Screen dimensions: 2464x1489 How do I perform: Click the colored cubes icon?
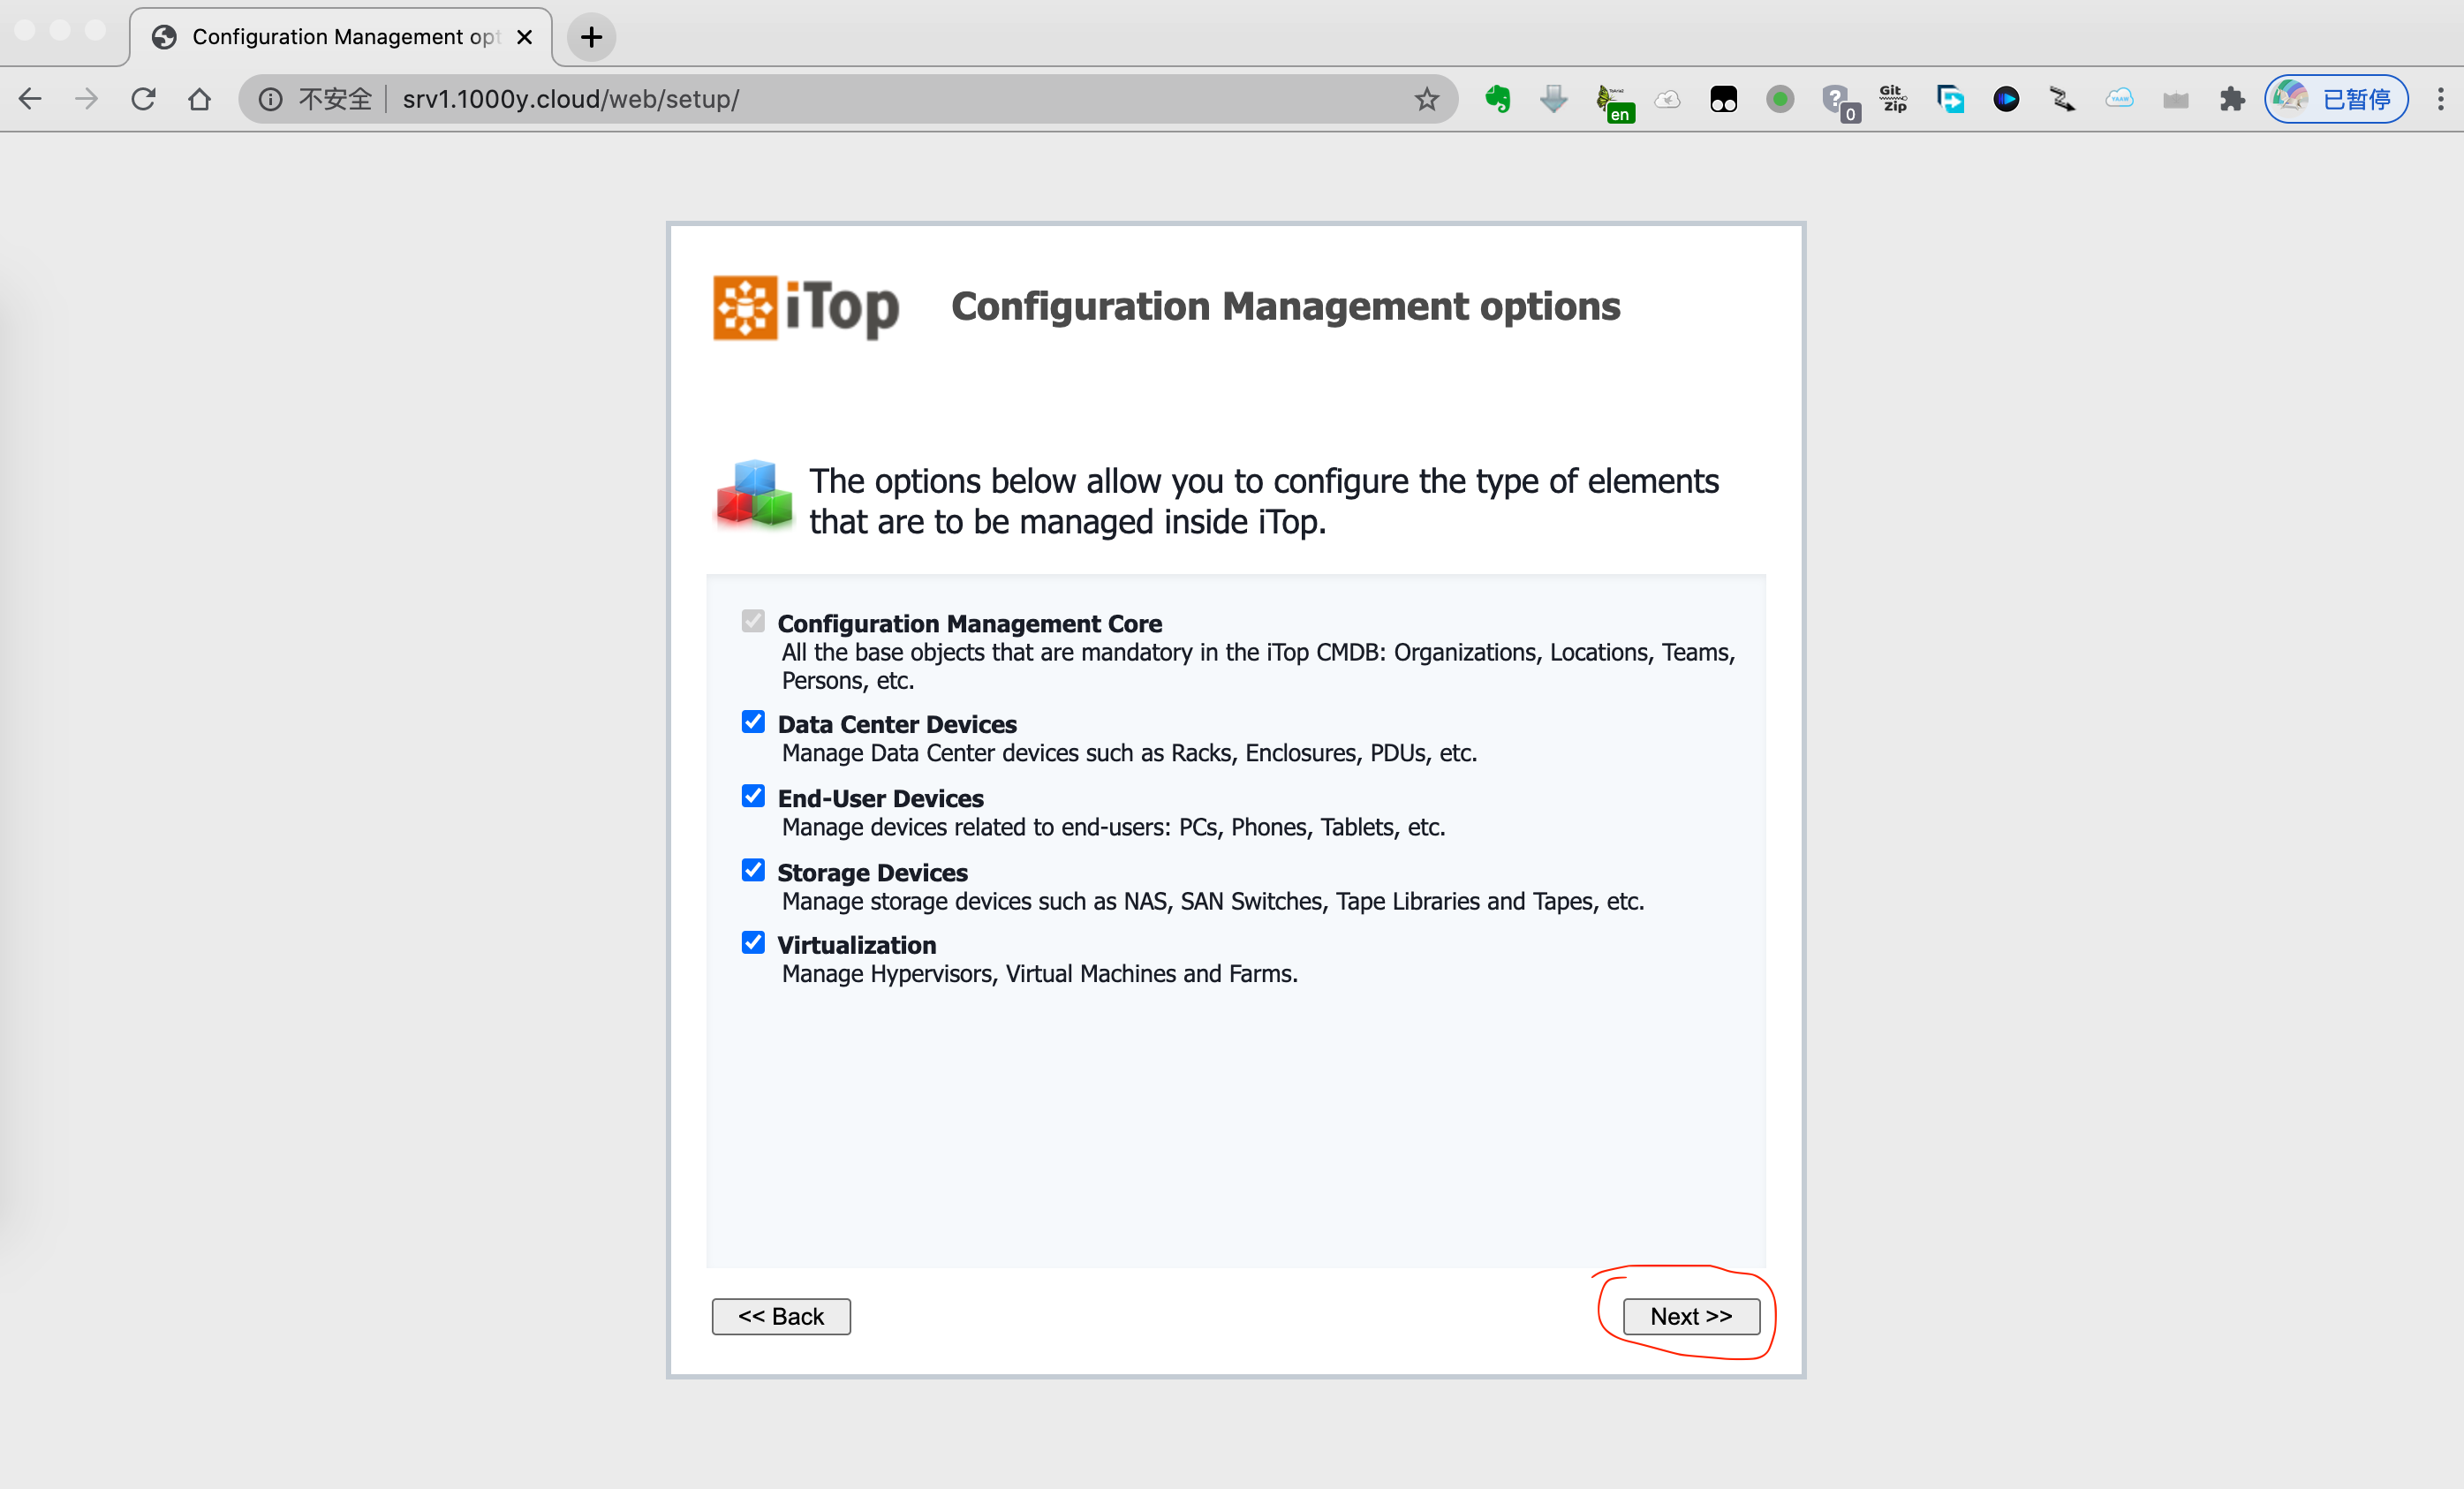(754, 494)
